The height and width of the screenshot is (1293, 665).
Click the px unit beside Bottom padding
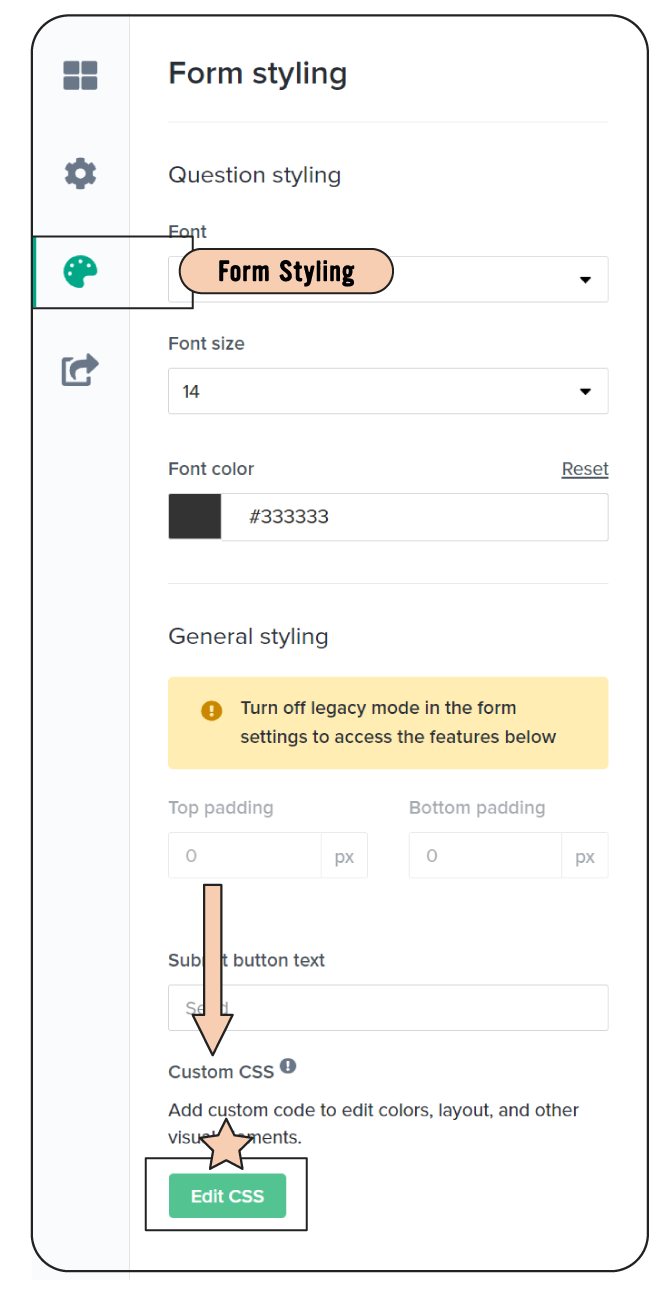585,857
